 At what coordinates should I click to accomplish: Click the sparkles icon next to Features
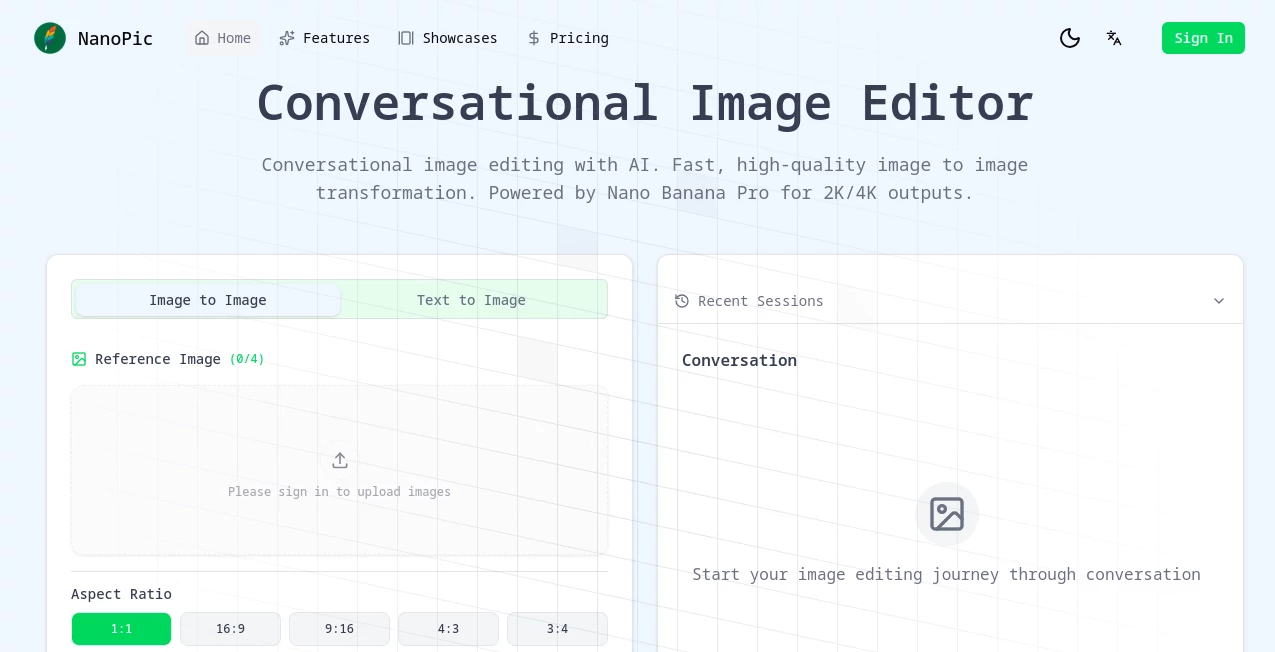287,38
